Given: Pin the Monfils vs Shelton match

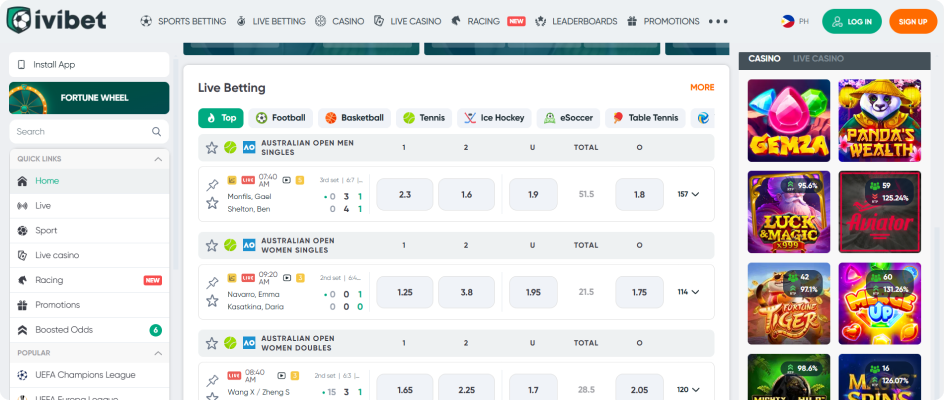Looking at the screenshot, I should coord(212,186).
